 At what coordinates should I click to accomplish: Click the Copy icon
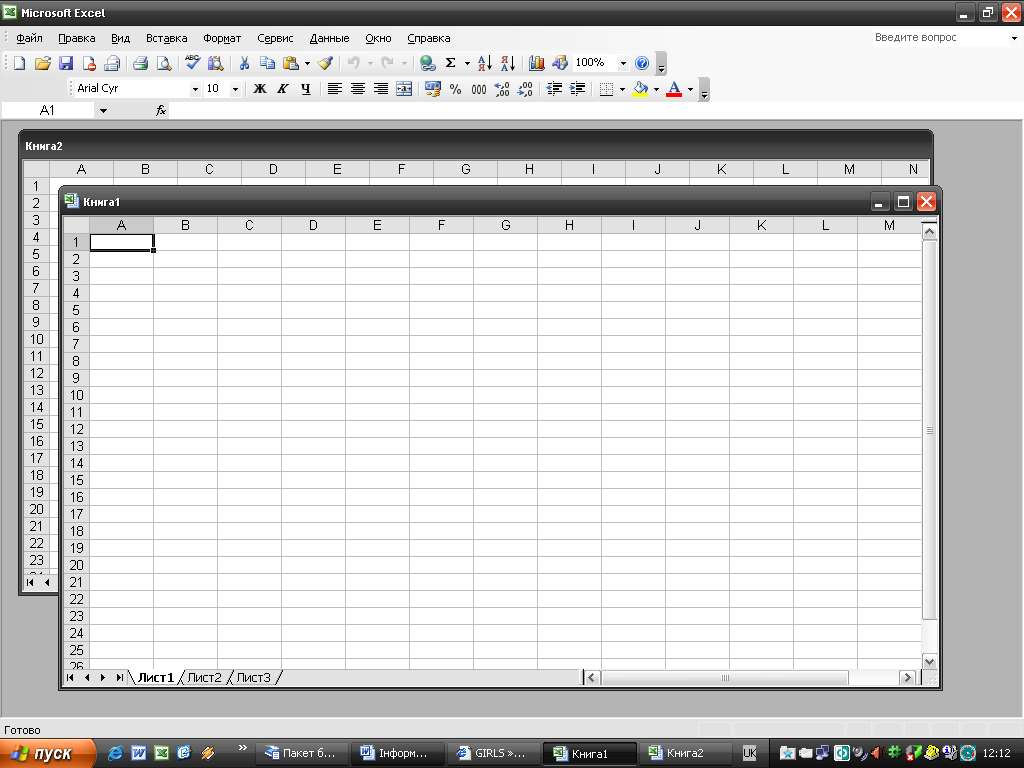267,63
